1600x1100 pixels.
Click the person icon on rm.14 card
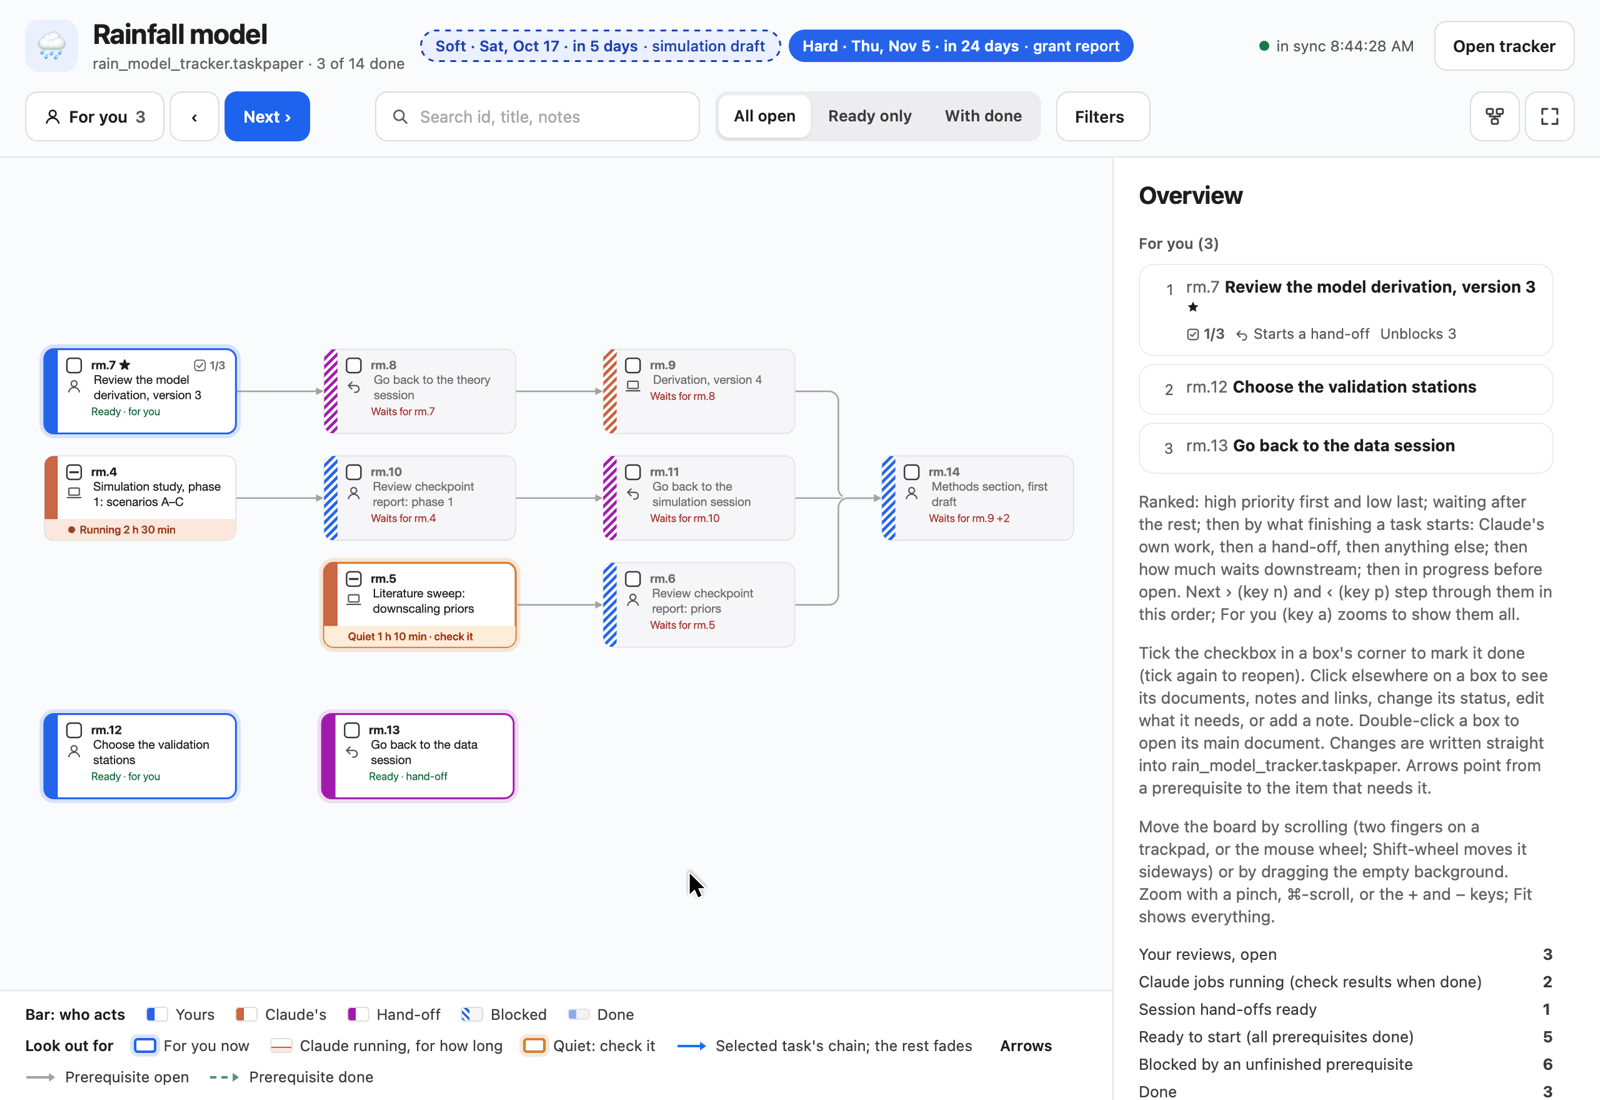(911, 493)
